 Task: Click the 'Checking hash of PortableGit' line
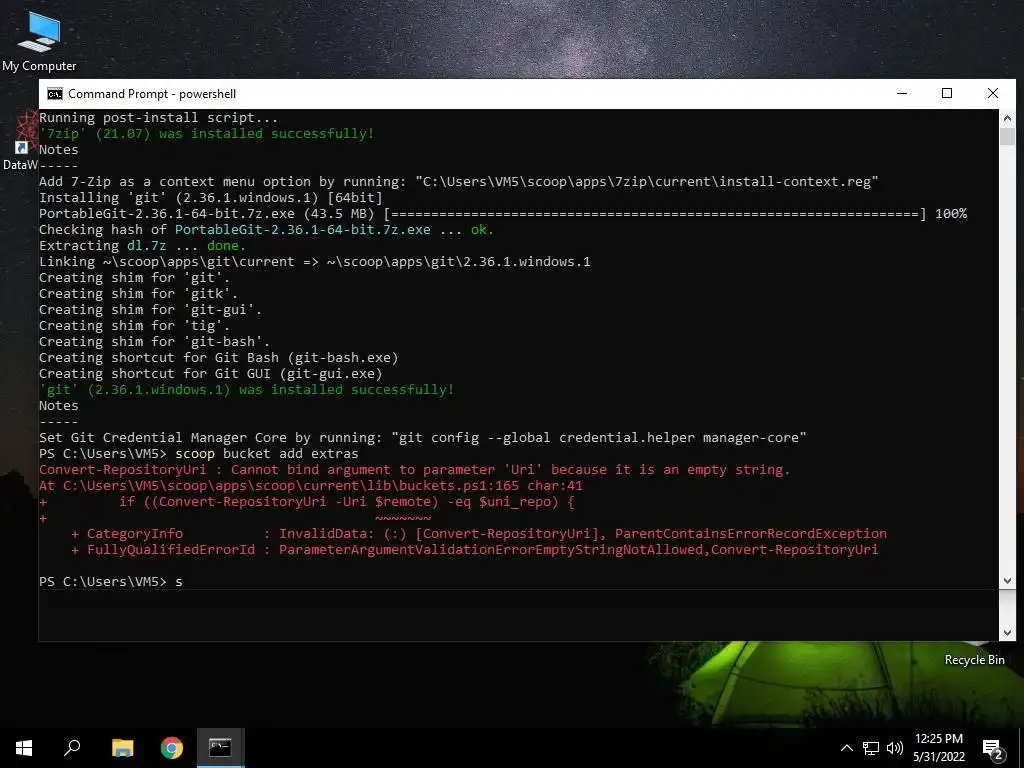point(266,229)
